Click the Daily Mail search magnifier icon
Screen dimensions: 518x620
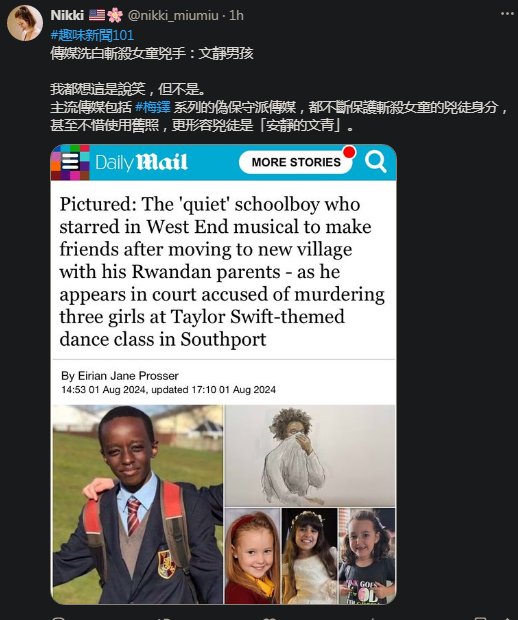click(375, 161)
